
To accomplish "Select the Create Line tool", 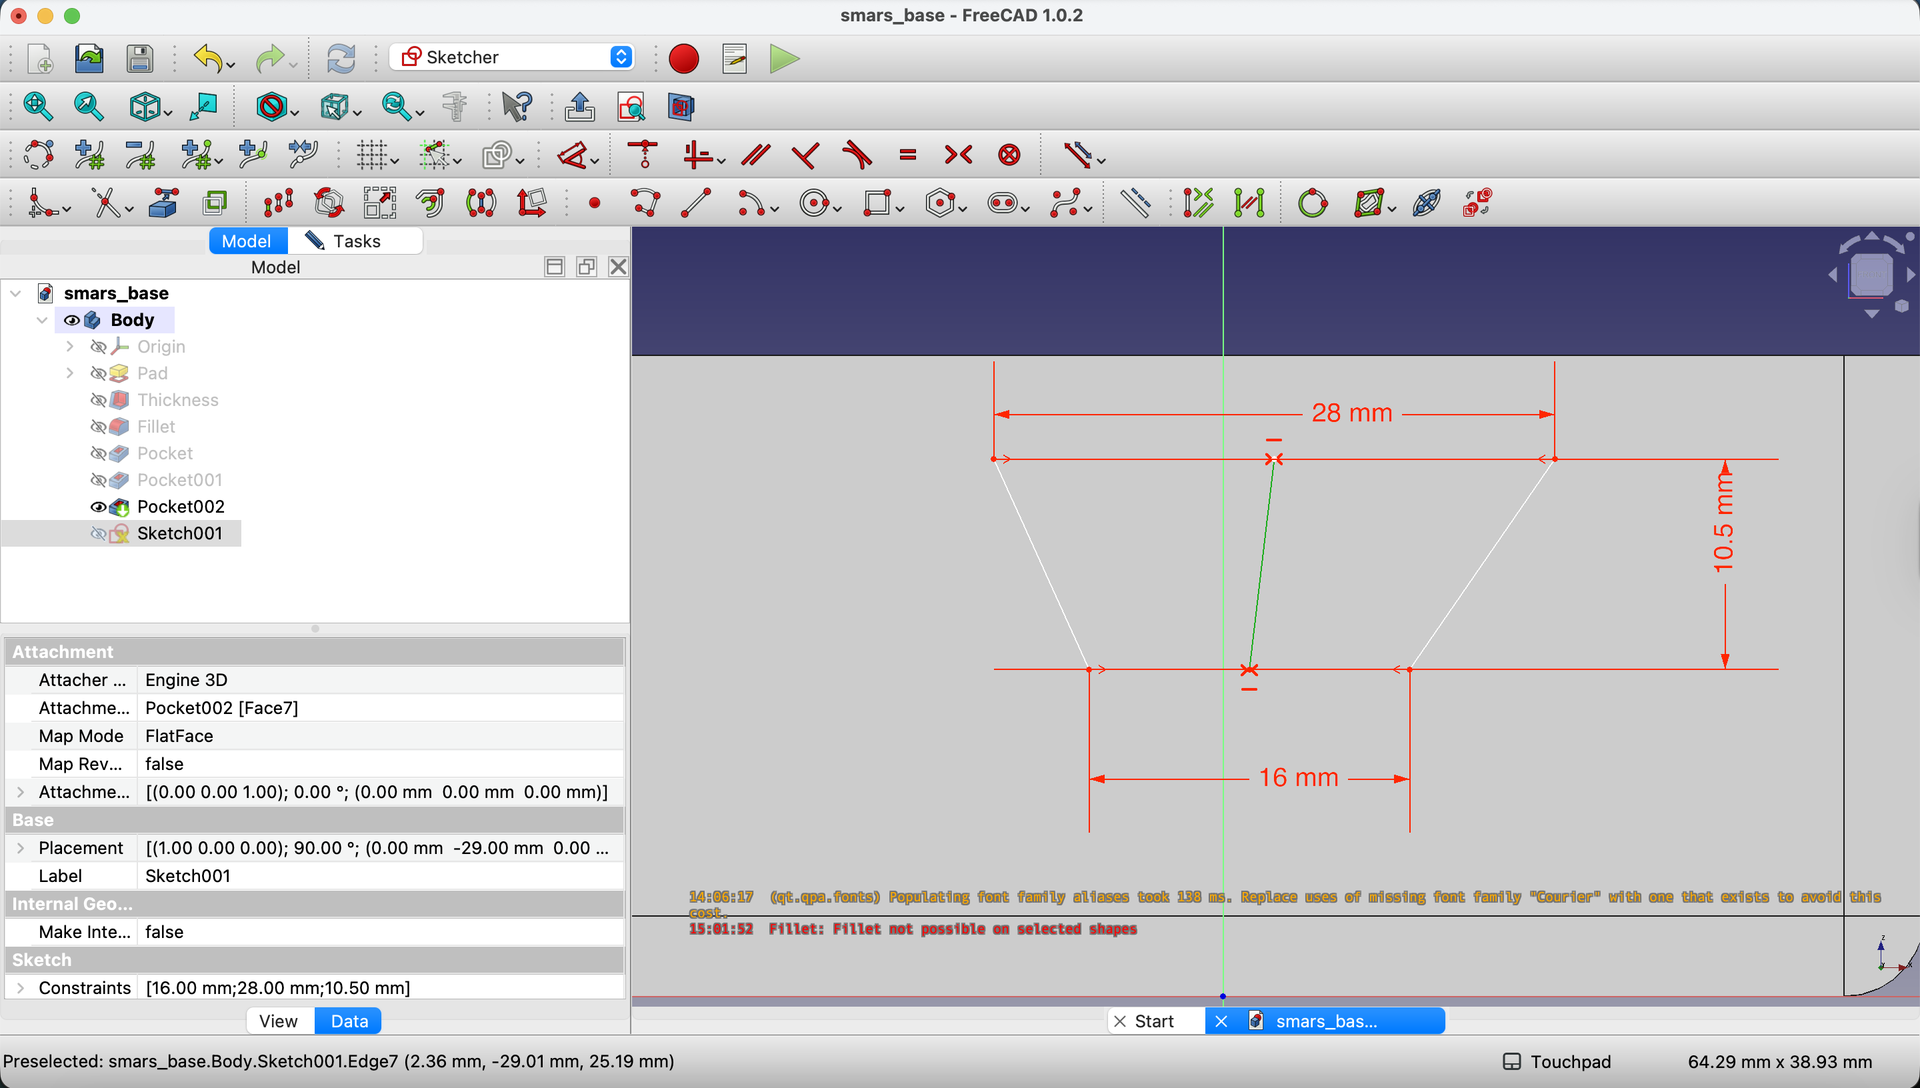I will [x=696, y=203].
